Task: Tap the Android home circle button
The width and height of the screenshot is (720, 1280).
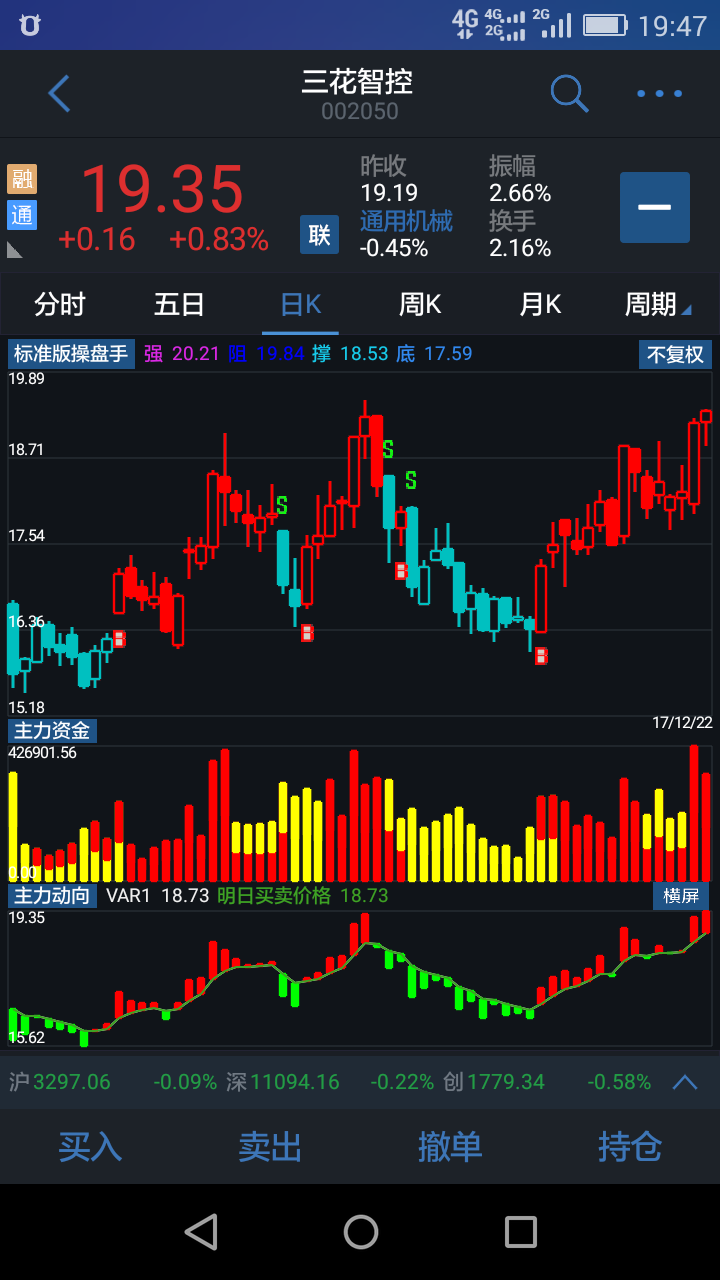Action: coord(361,1232)
